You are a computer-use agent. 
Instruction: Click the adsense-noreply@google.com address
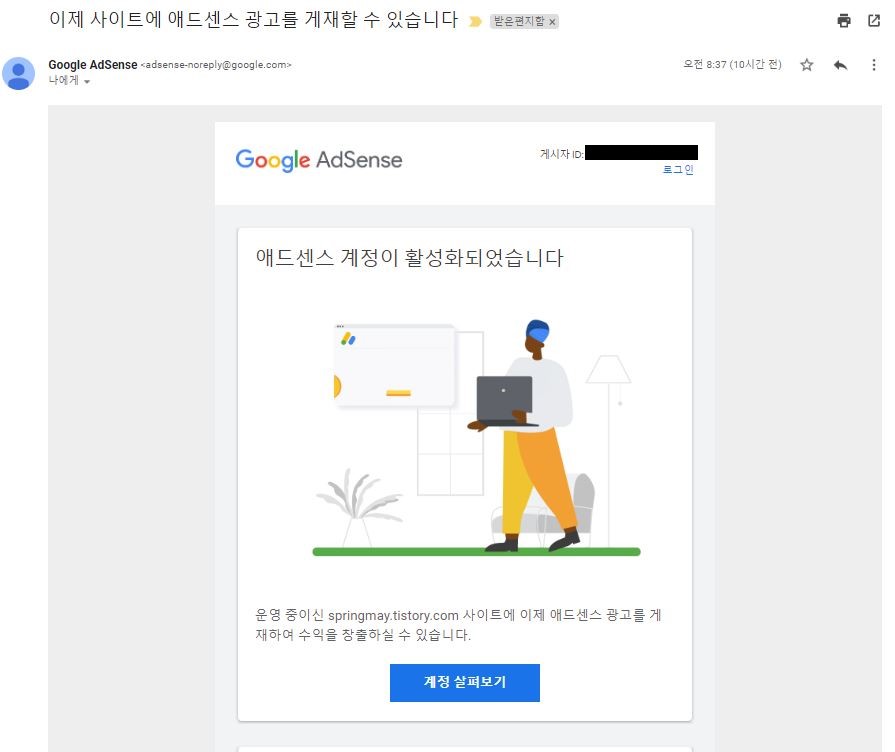click(216, 65)
